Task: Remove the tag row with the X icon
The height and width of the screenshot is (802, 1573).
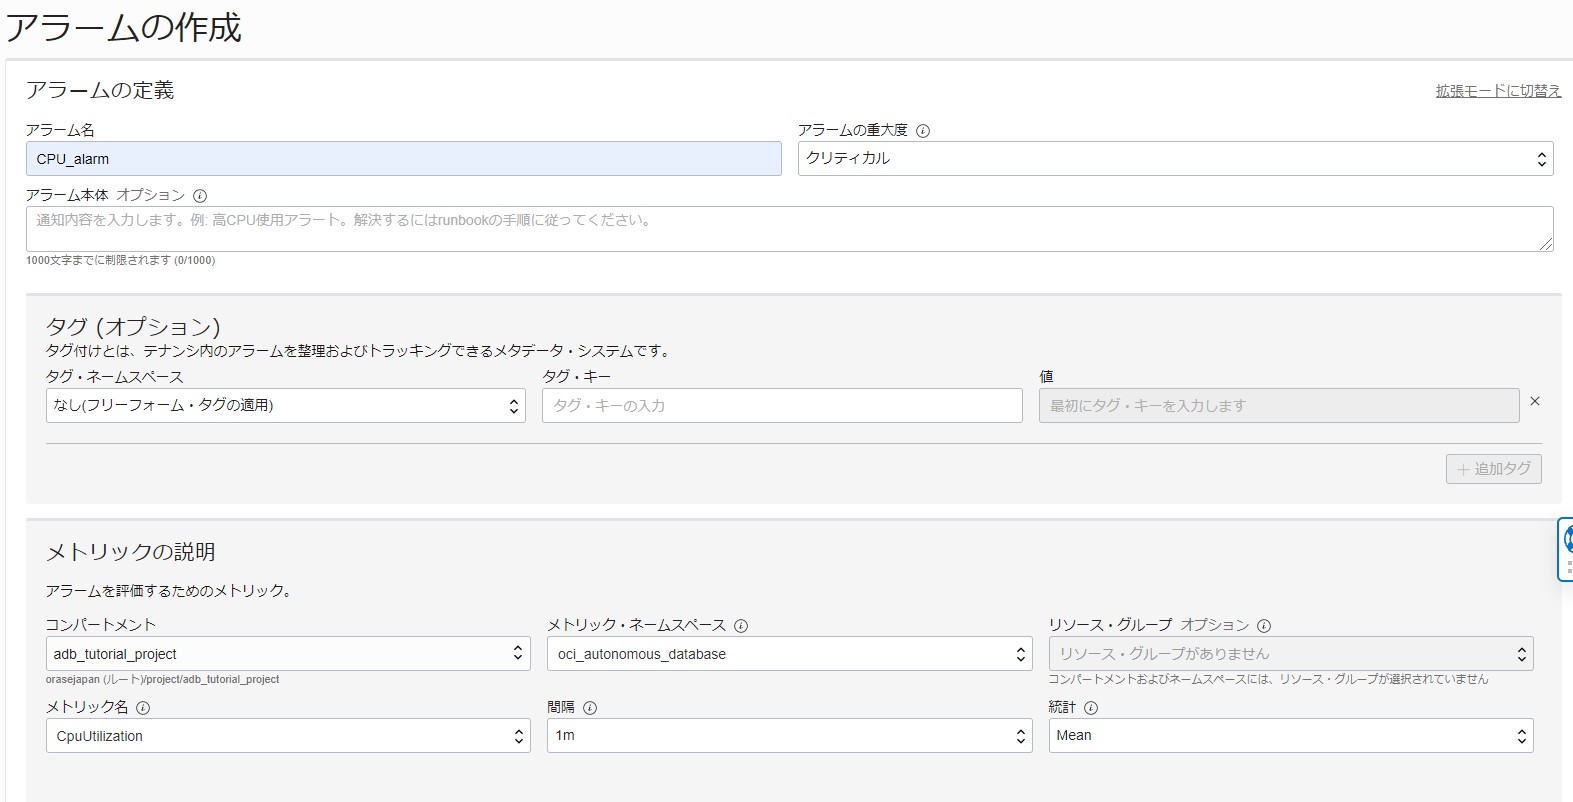Action: (1535, 401)
